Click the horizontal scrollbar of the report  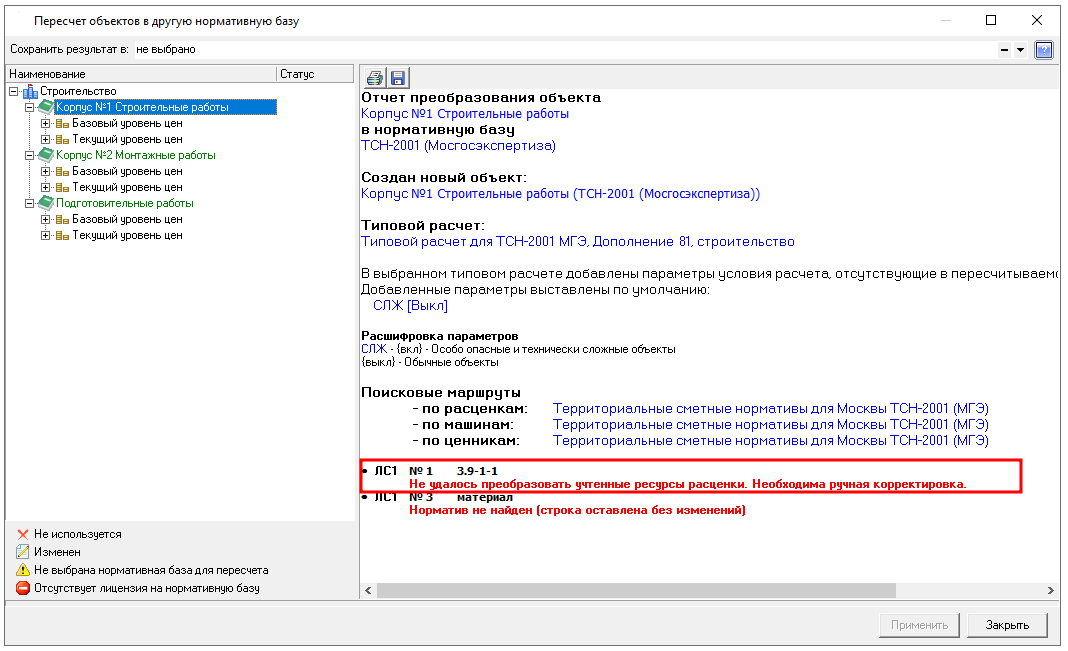[x=700, y=591]
